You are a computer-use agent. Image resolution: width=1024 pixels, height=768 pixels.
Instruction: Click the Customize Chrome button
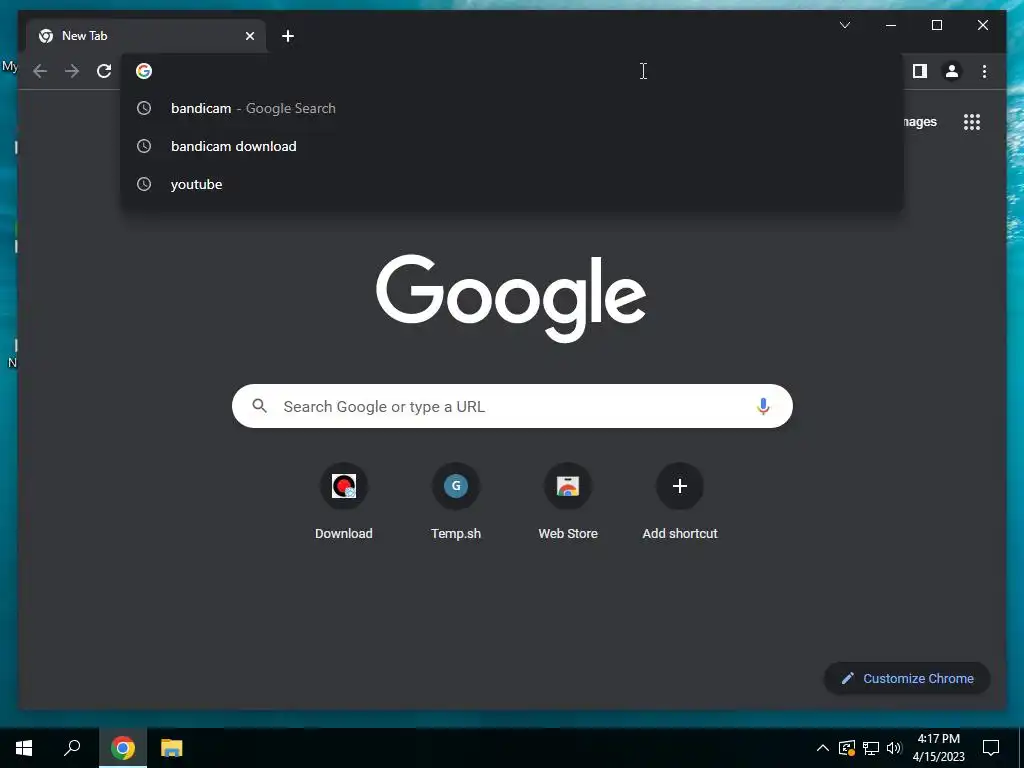point(907,679)
